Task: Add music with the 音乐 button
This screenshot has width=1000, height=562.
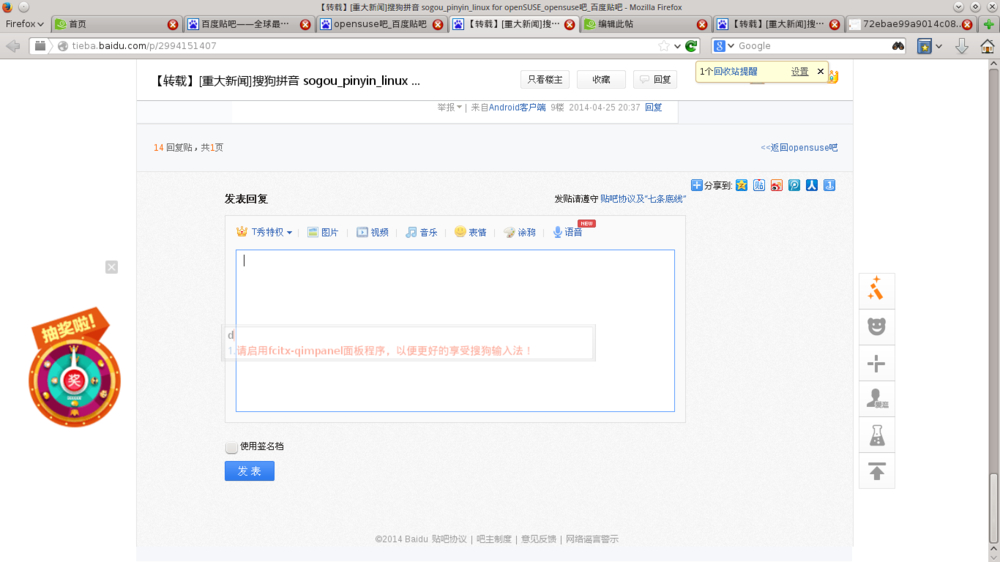Action: [422, 232]
